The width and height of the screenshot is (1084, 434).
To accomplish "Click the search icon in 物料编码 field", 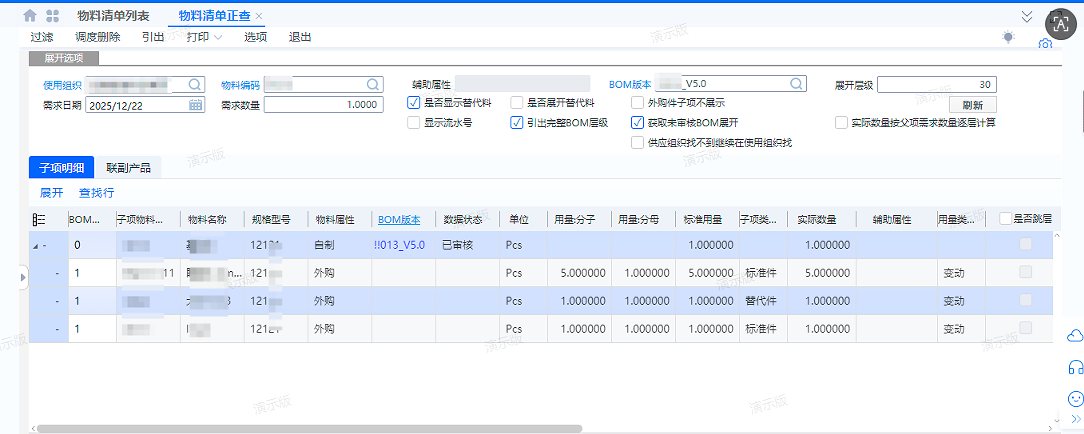I will point(373,84).
